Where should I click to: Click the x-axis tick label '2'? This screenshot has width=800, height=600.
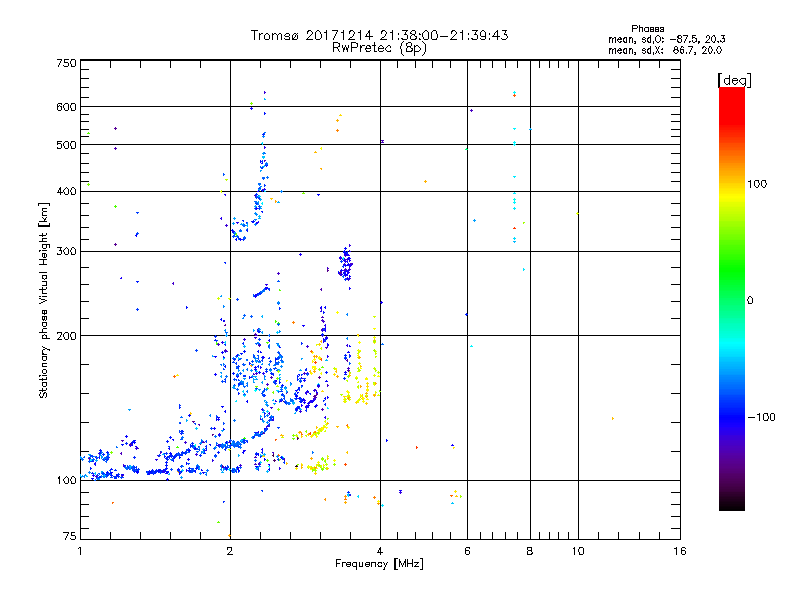click(230, 551)
